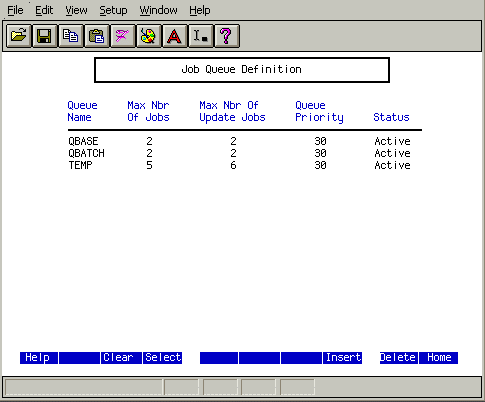485x402 pixels.
Task: Open the Window menu
Action: [158, 10]
